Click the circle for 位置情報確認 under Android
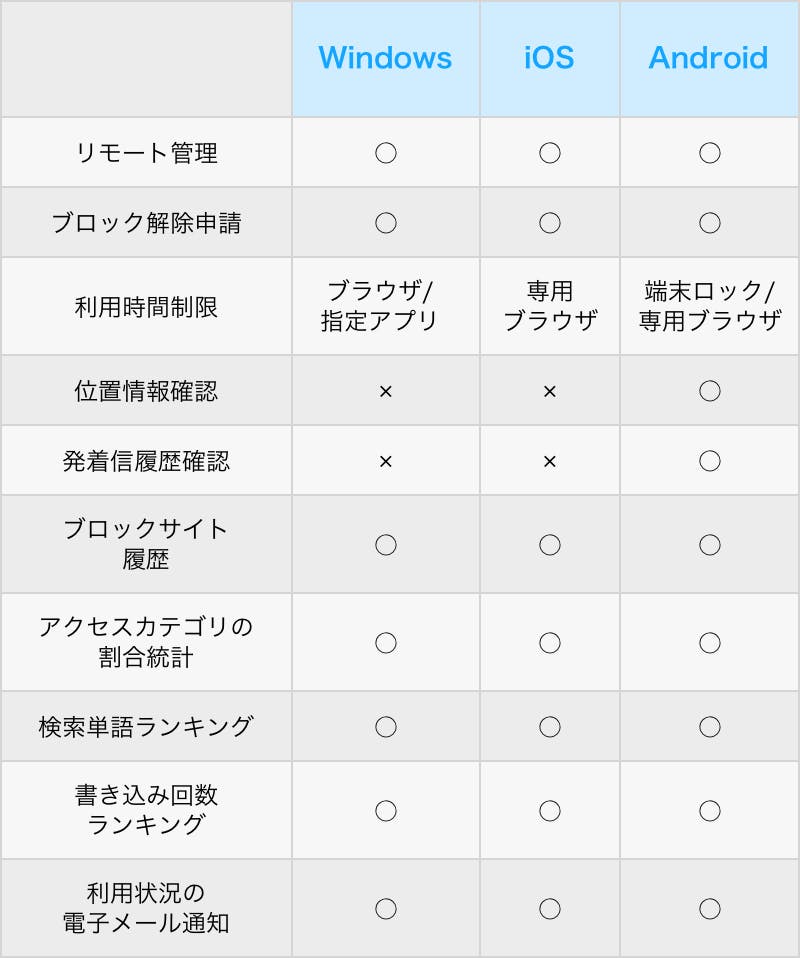Screen dimensions: 800x958 pos(710,391)
